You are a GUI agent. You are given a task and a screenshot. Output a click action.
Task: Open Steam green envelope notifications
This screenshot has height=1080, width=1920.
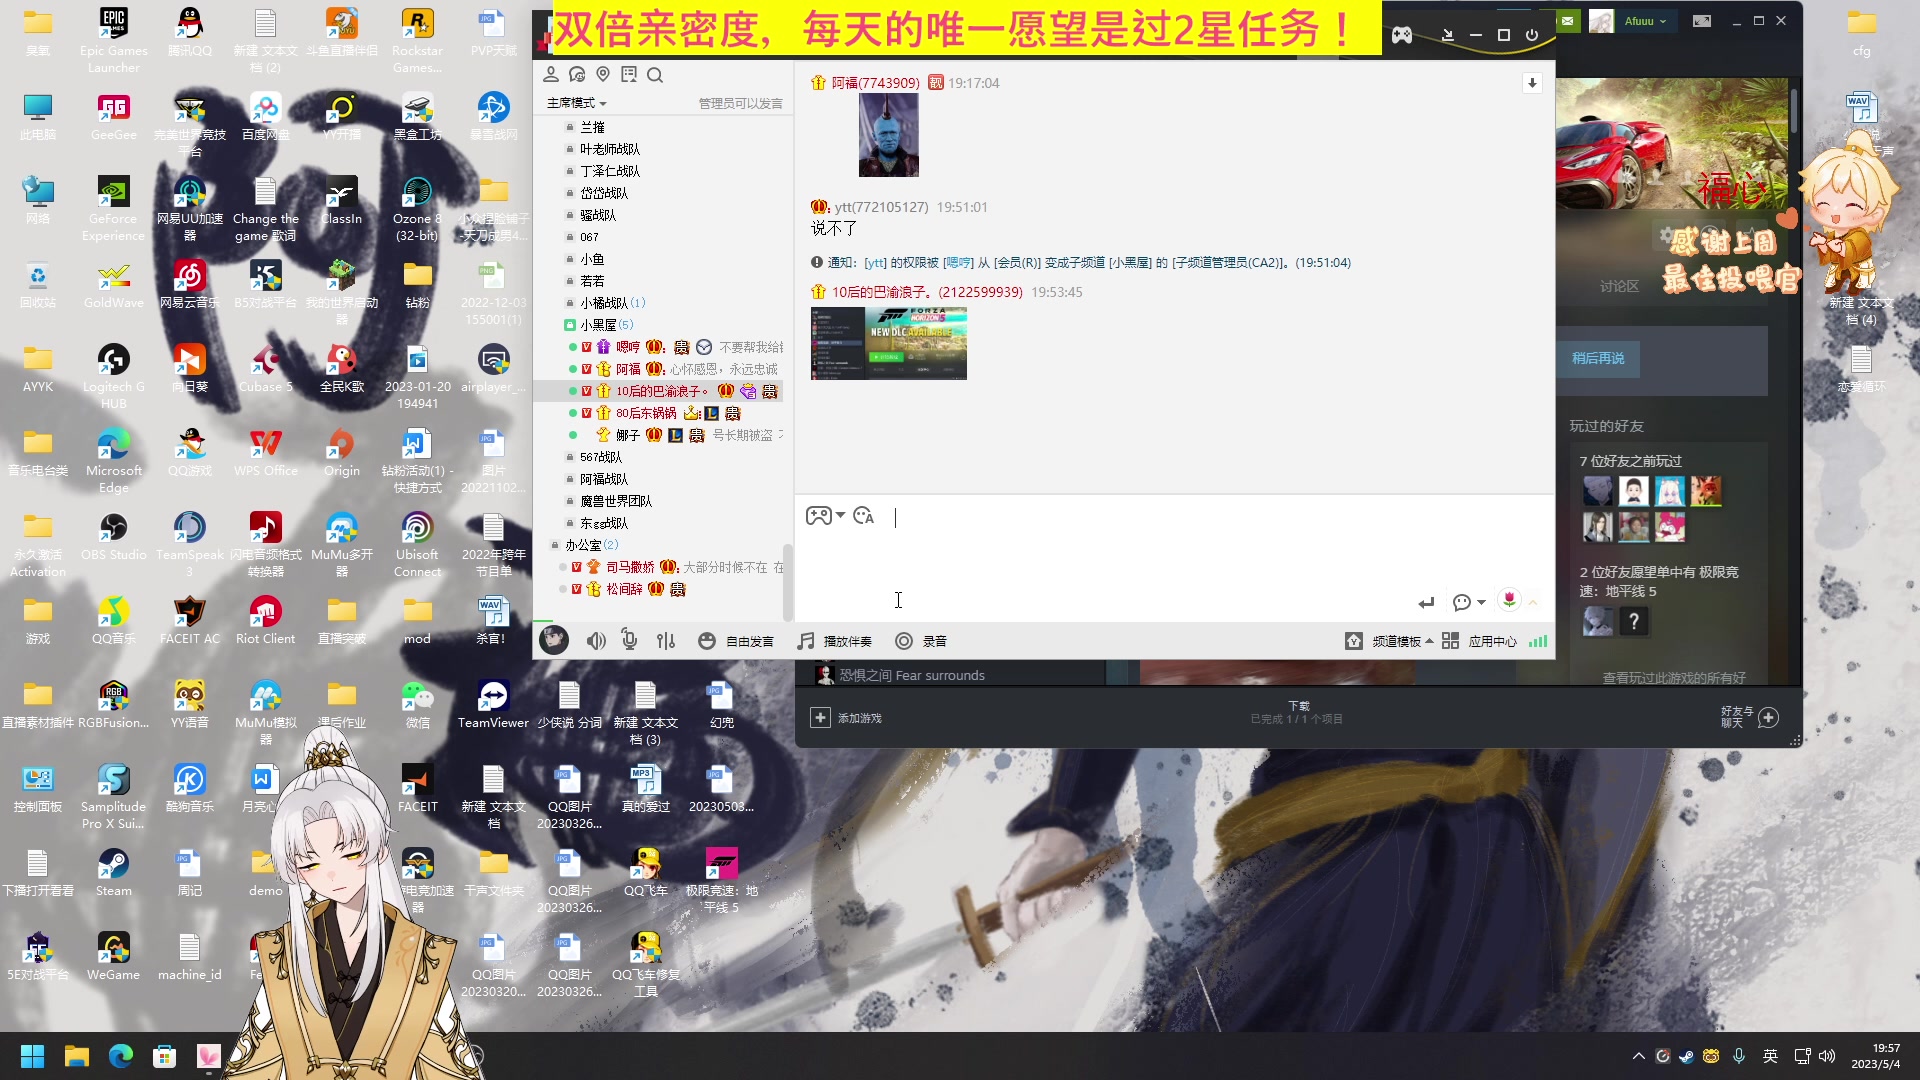[x=1567, y=21]
